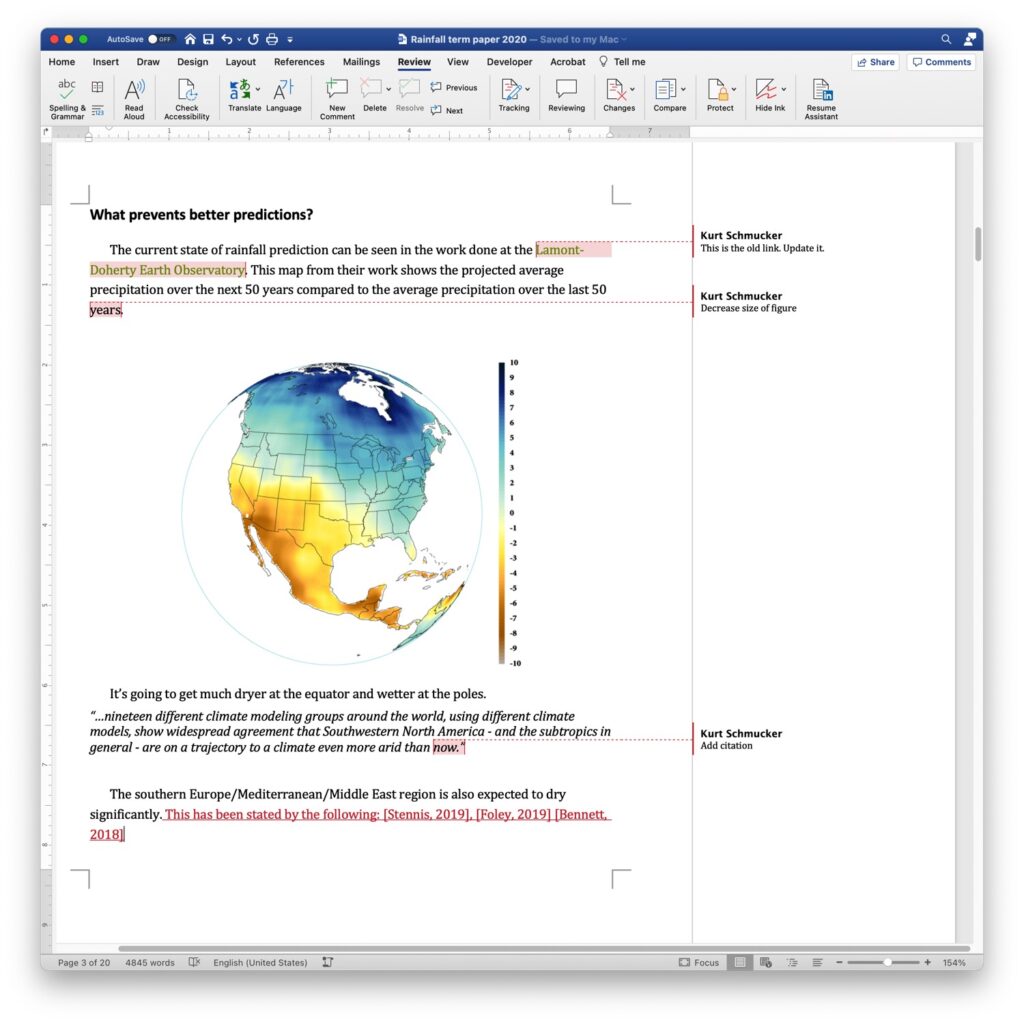The width and height of the screenshot is (1024, 1024).
Task: Save the document with the floppy icon
Action: click(x=208, y=39)
